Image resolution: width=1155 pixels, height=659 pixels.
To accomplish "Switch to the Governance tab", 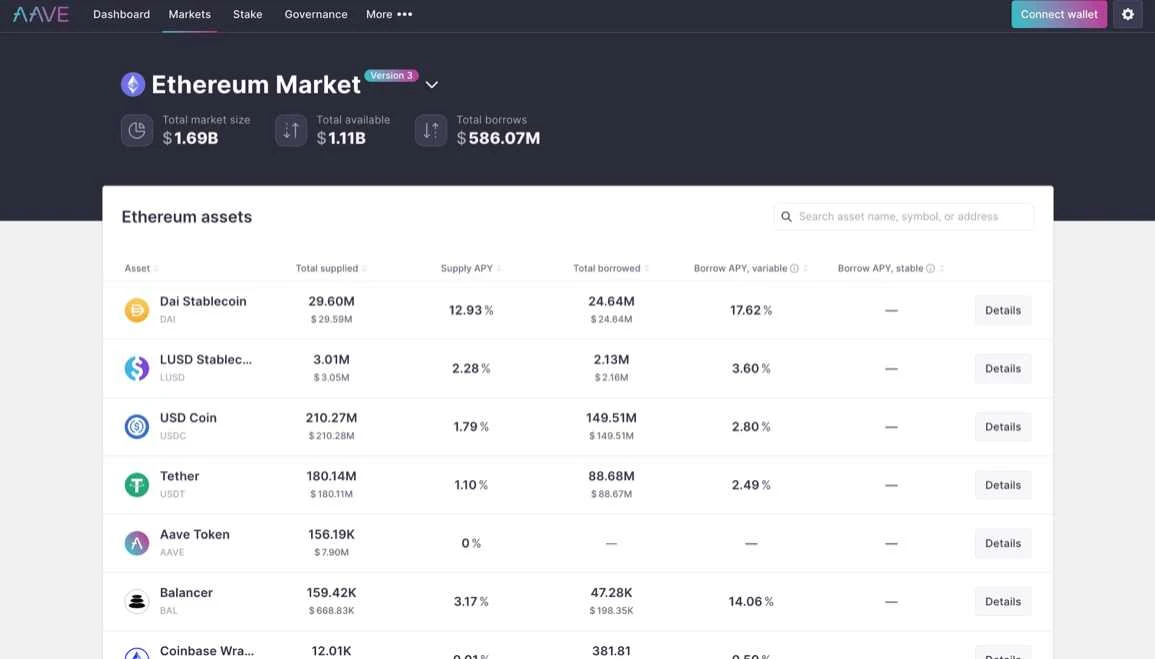I will pos(316,14).
